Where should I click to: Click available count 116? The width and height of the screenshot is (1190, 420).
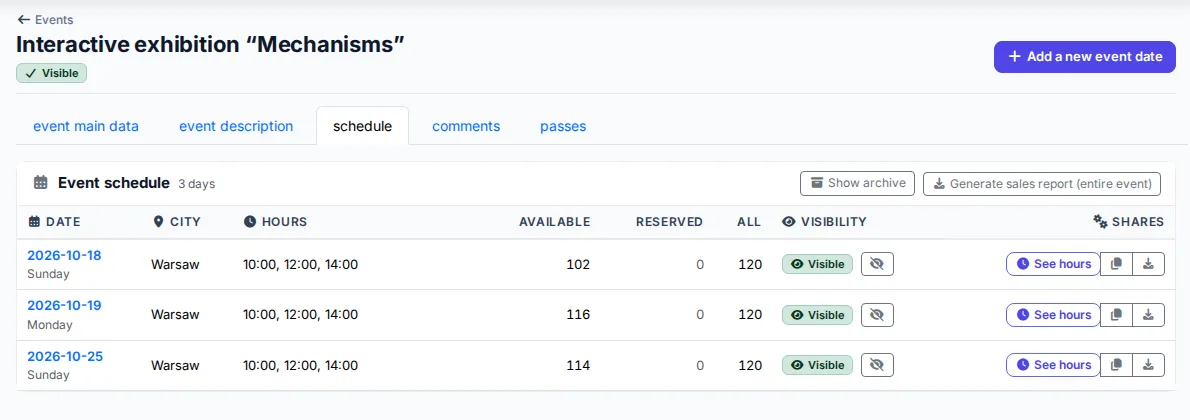coord(578,314)
